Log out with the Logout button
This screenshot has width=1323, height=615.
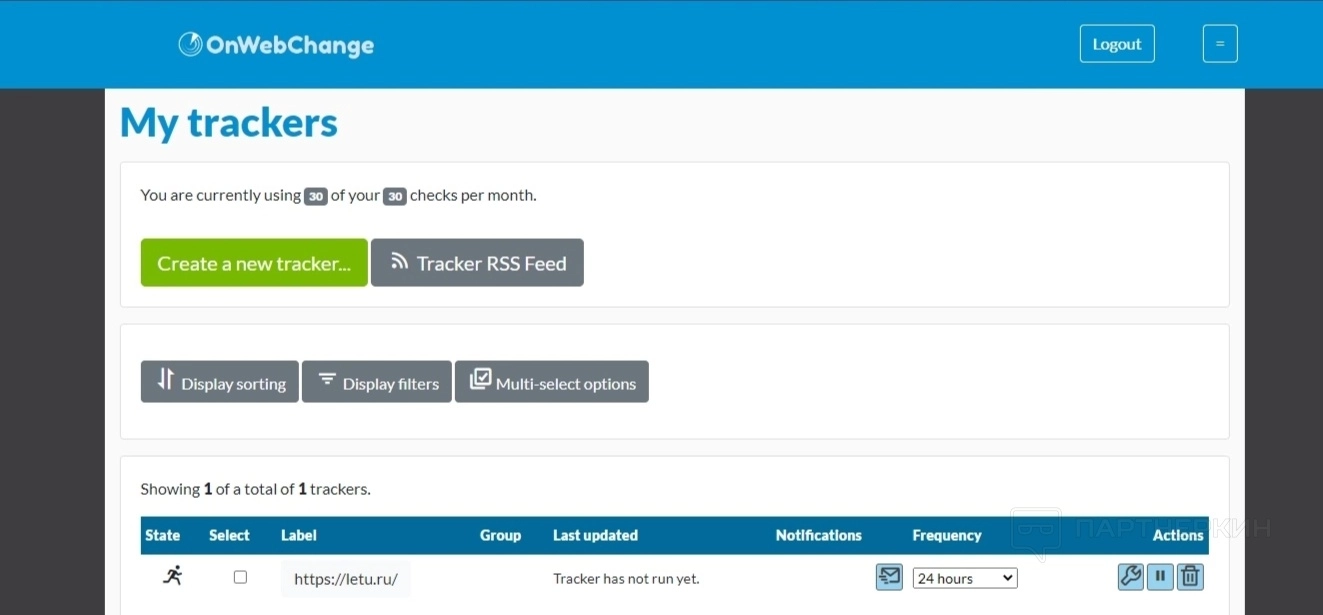point(1116,44)
